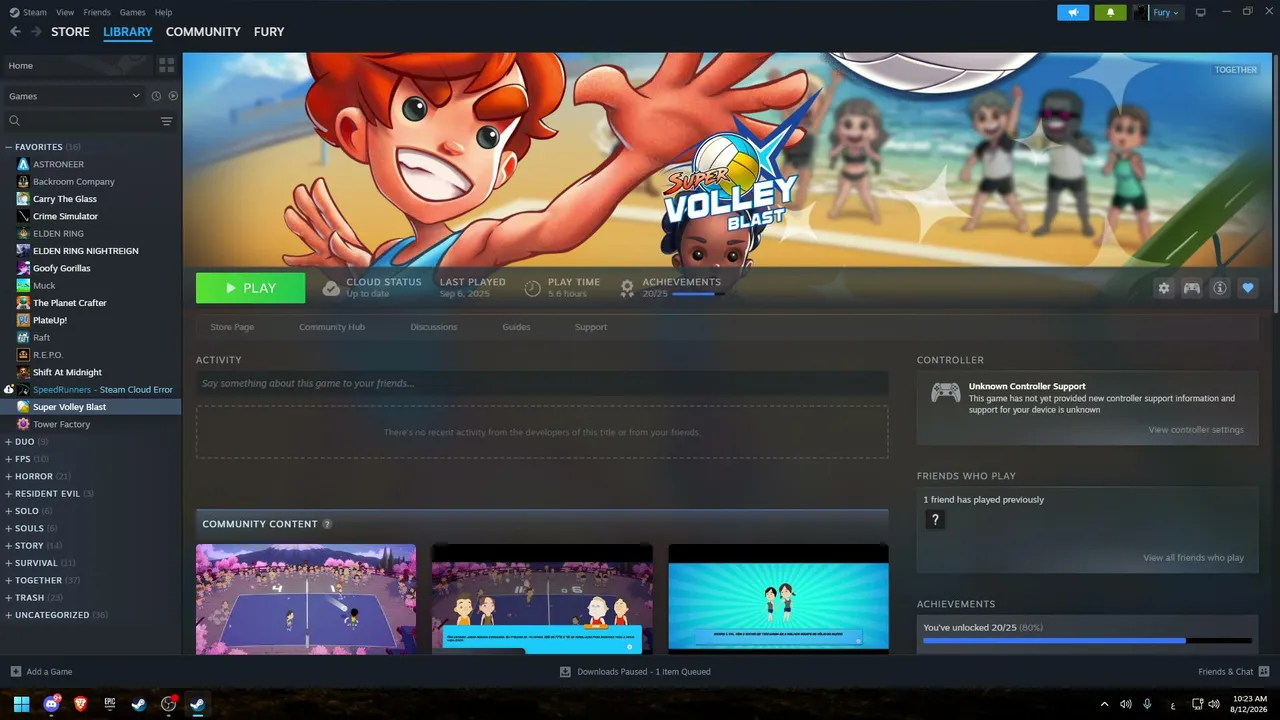1280x720 pixels.
Task: Open the Community Hub link
Action: 332,327
